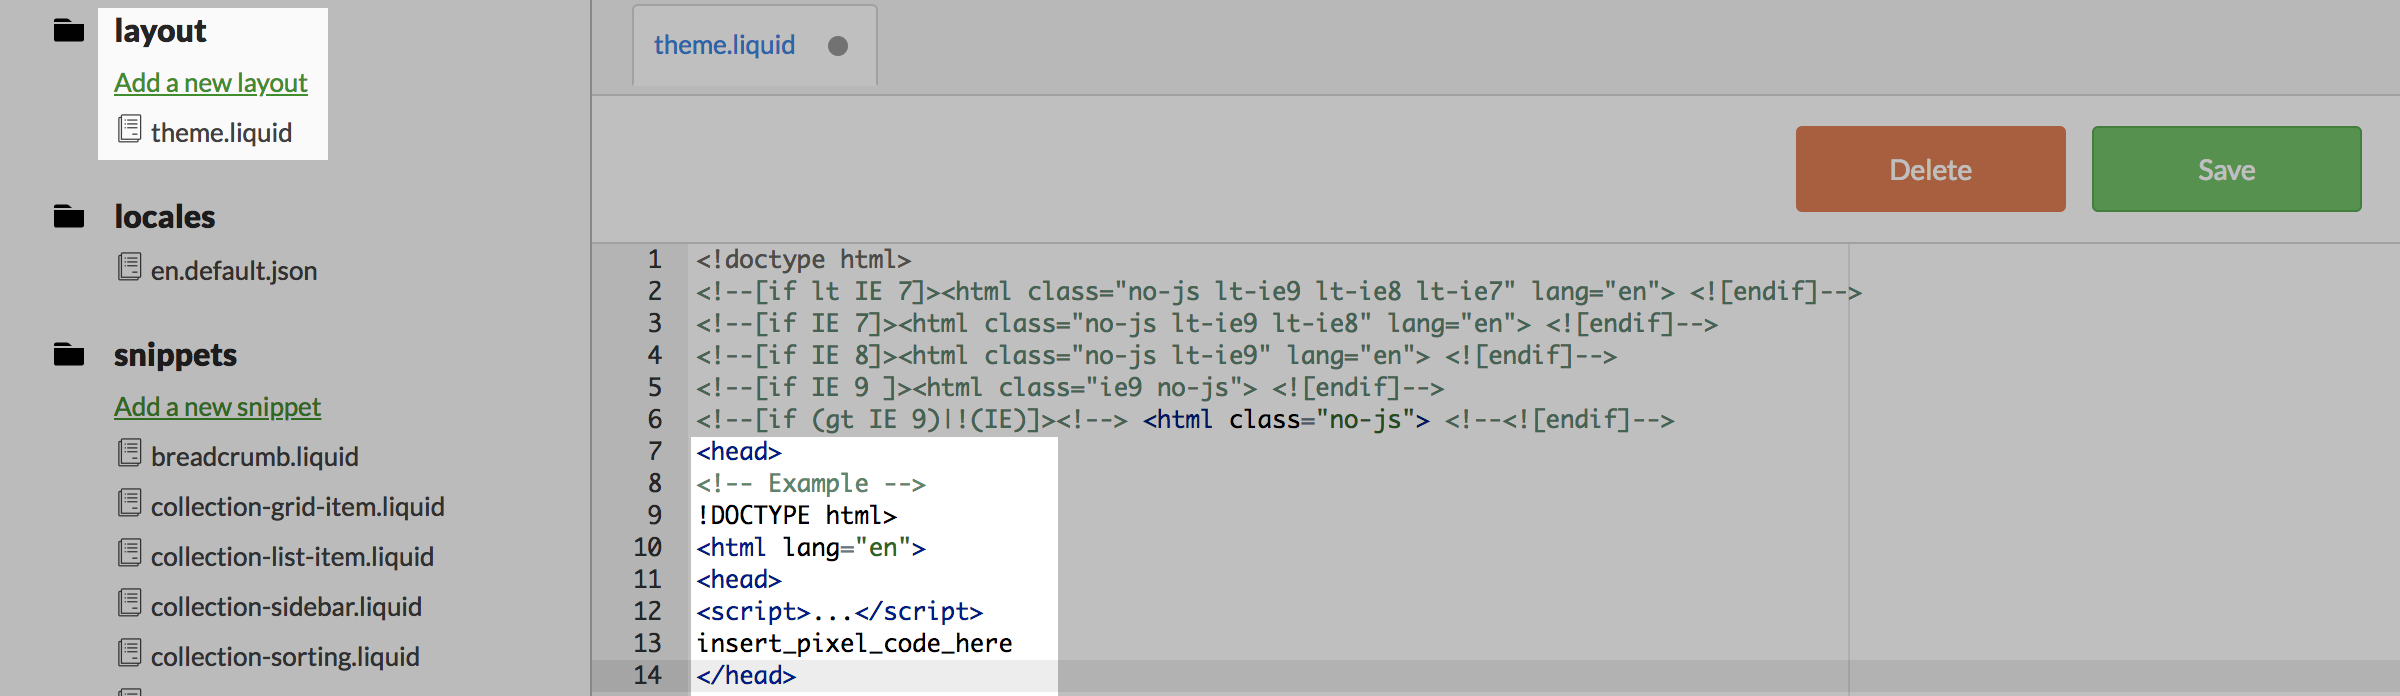Click the Example comment on line 8
The image size is (2400, 696).
tap(811, 483)
